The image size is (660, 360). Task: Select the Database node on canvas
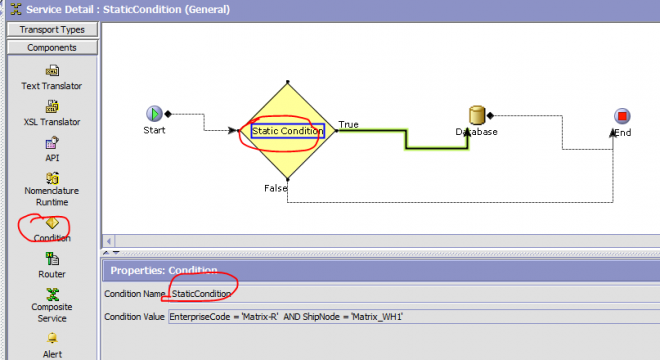point(477,115)
